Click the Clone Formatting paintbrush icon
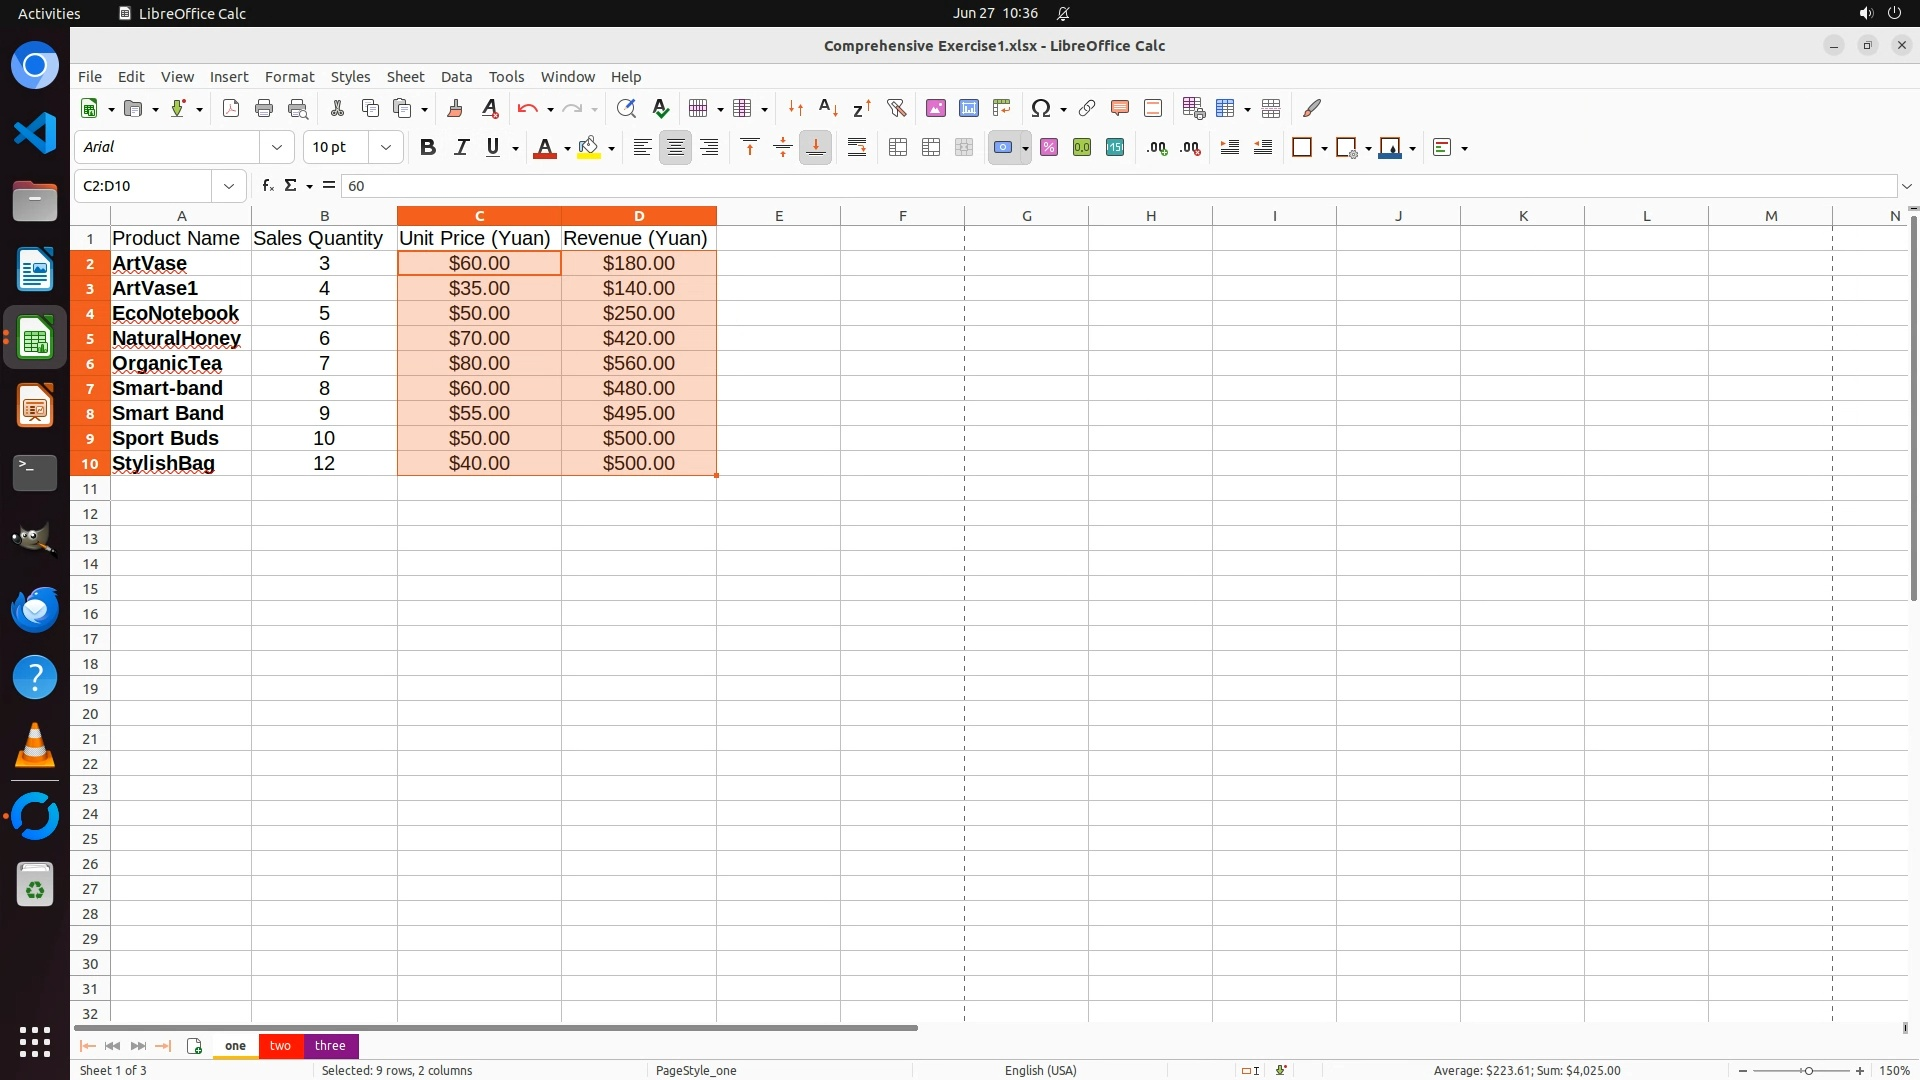The image size is (1920, 1080). 455,108
